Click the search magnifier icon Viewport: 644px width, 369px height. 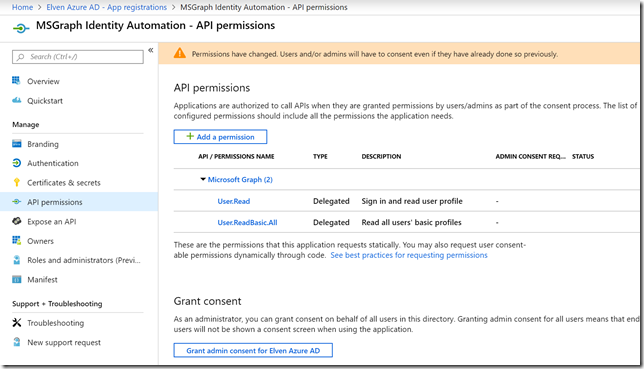pyautogui.click(x=20, y=57)
